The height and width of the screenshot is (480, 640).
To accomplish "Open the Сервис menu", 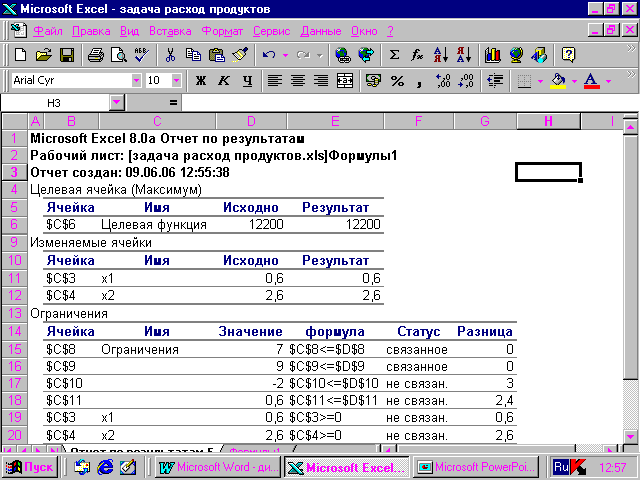I will 272,31.
